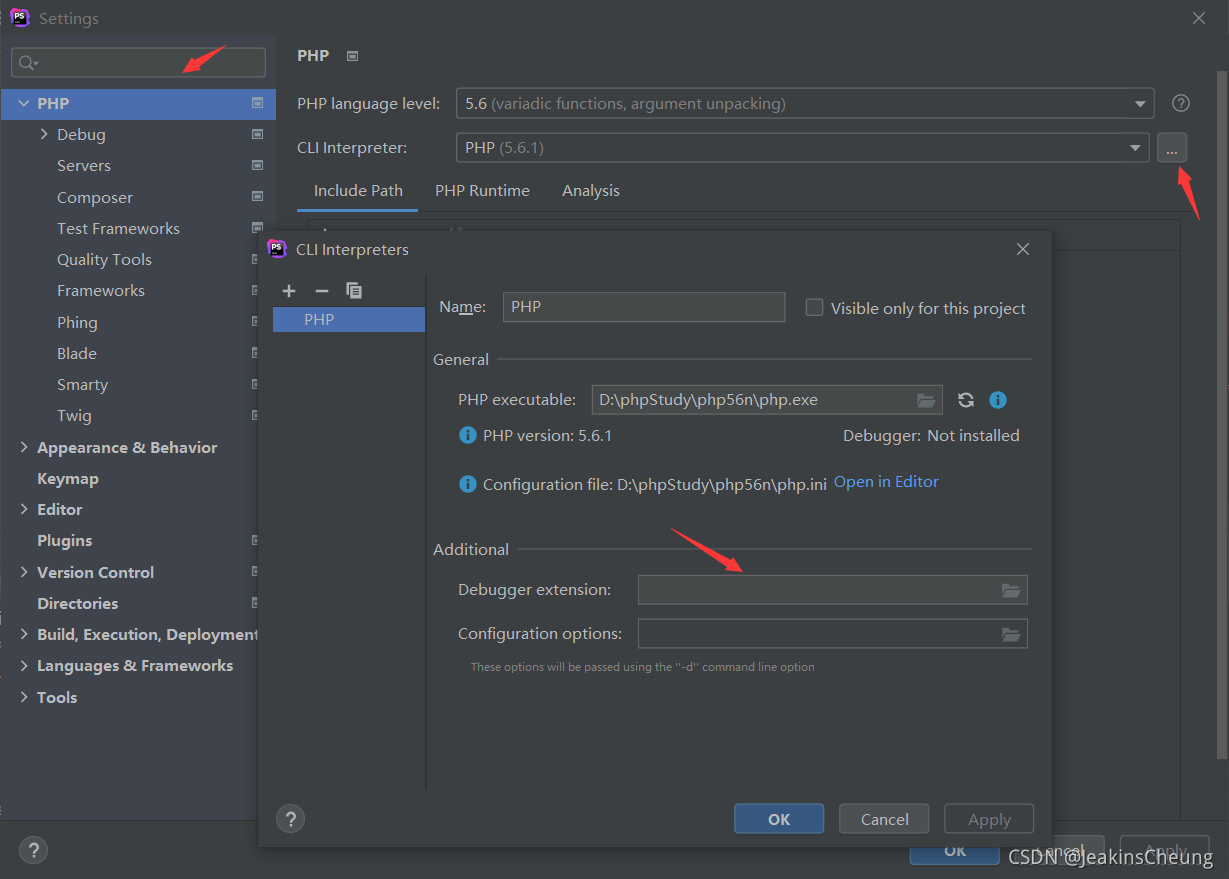The height and width of the screenshot is (879, 1229).
Task: Expand the Editor settings section
Action: [x=23, y=509]
